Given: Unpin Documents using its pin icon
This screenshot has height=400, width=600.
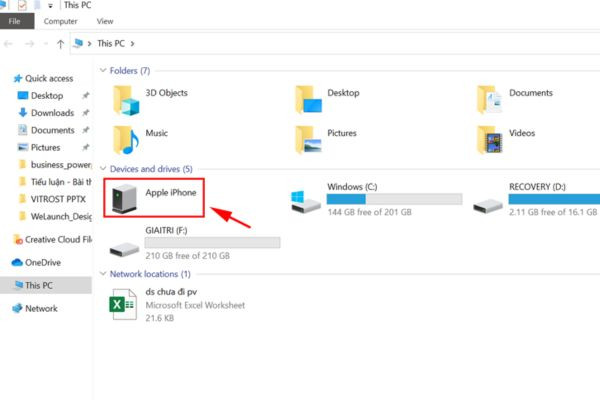Looking at the screenshot, I should [x=86, y=130].
